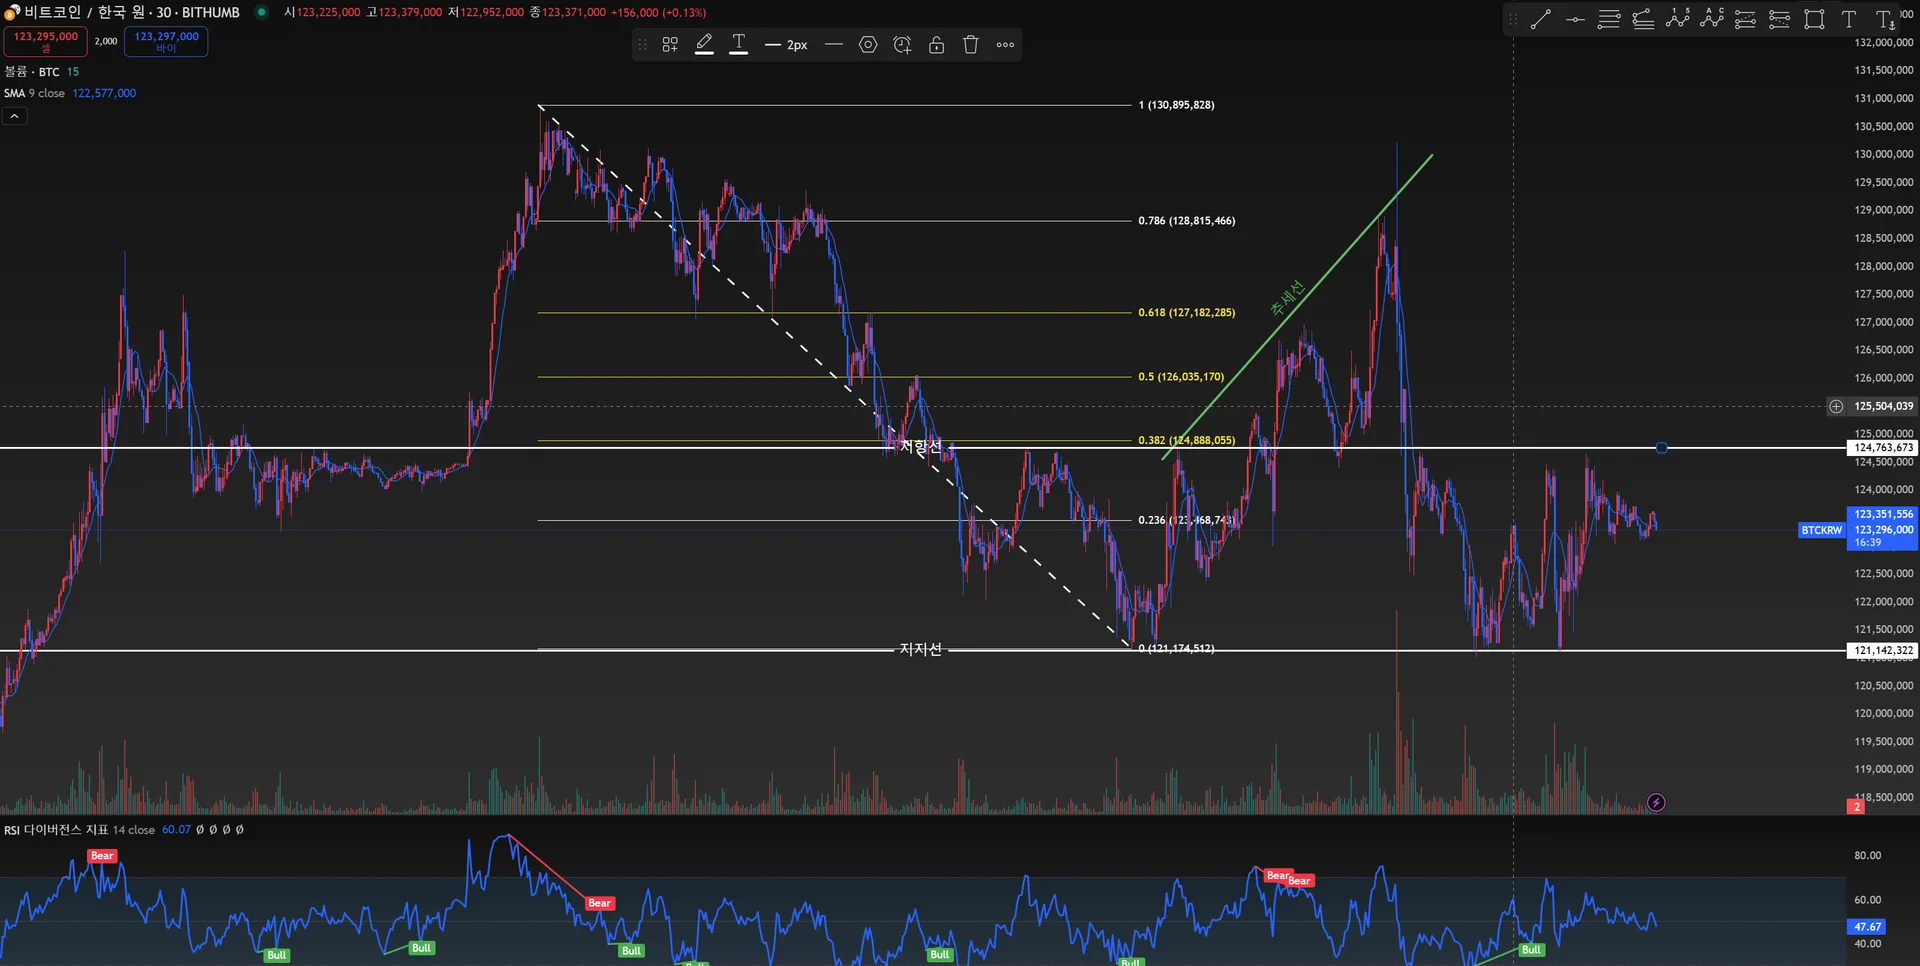Click the red event marker labeled 2
Image resolution: width=1920 pixels, height=966 pixels.
[x=1856, y=806]
